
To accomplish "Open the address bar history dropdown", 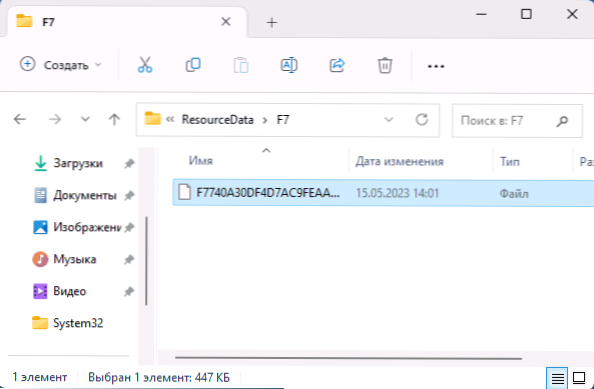I will [389, 120].
